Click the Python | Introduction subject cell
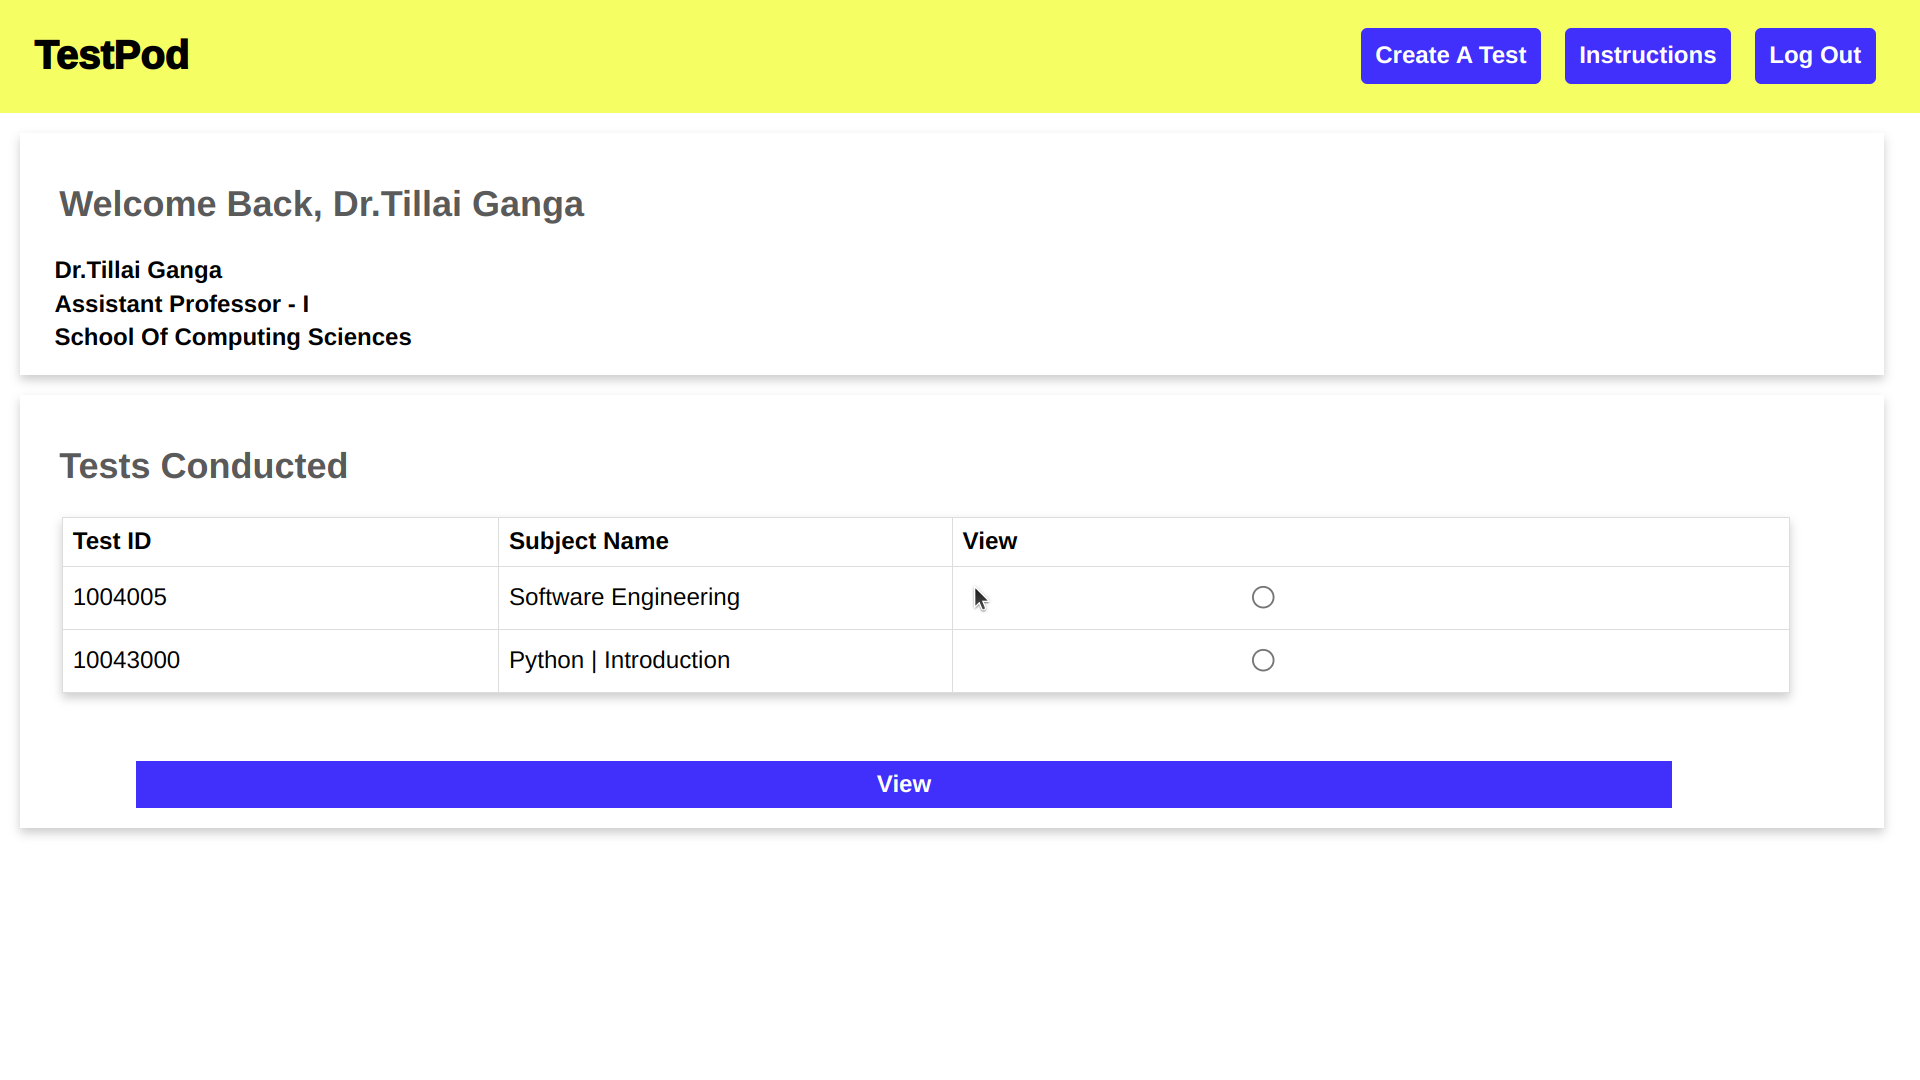1920x1080 pixels. pos(619,660)
